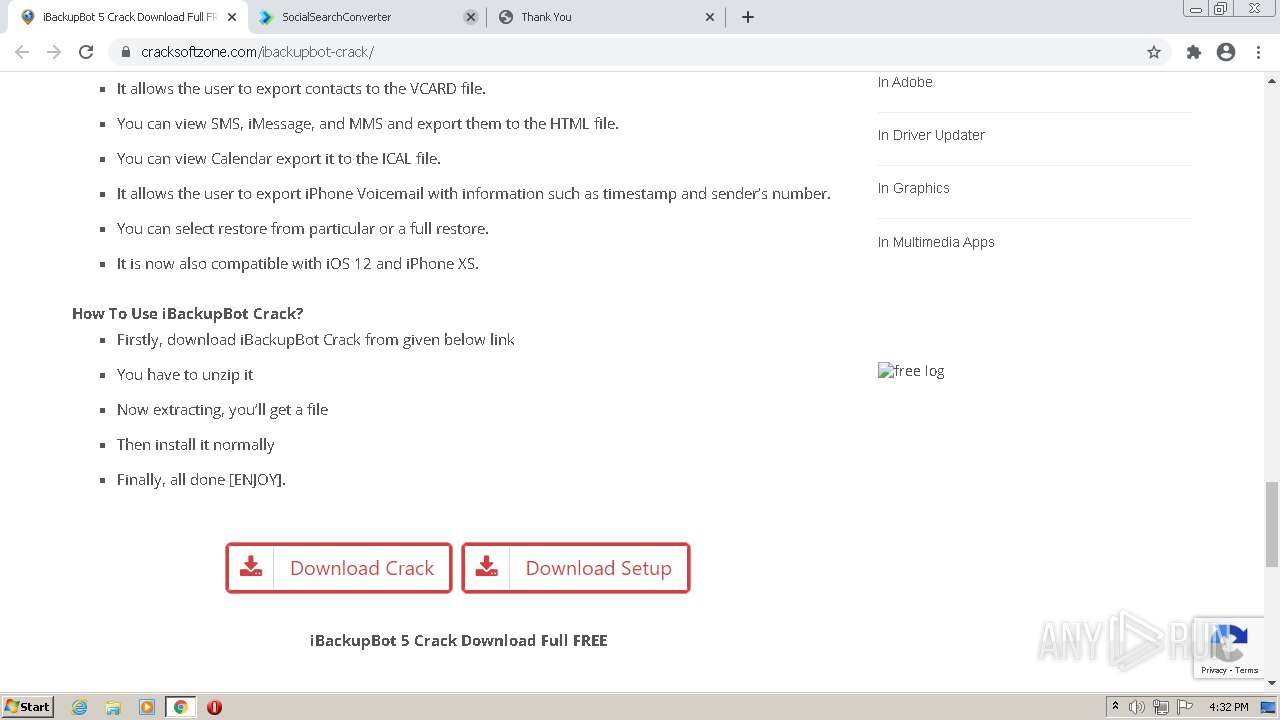Click the 4:32 PM taskbar clock

1228,707
